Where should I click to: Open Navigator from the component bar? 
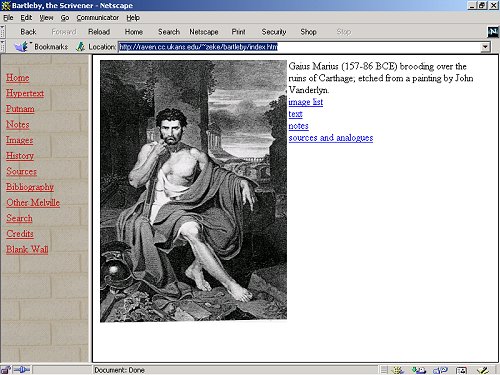399,370
